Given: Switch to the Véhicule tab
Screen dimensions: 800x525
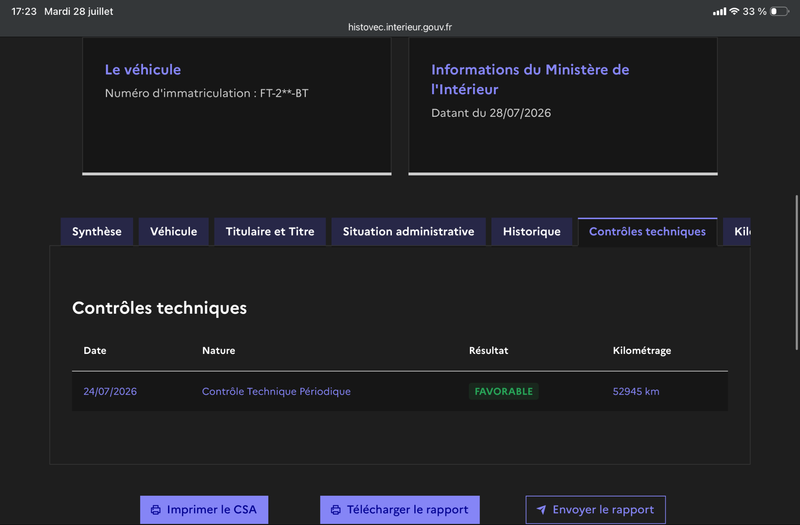Looking at the screenshot, I should coord(173,232).
